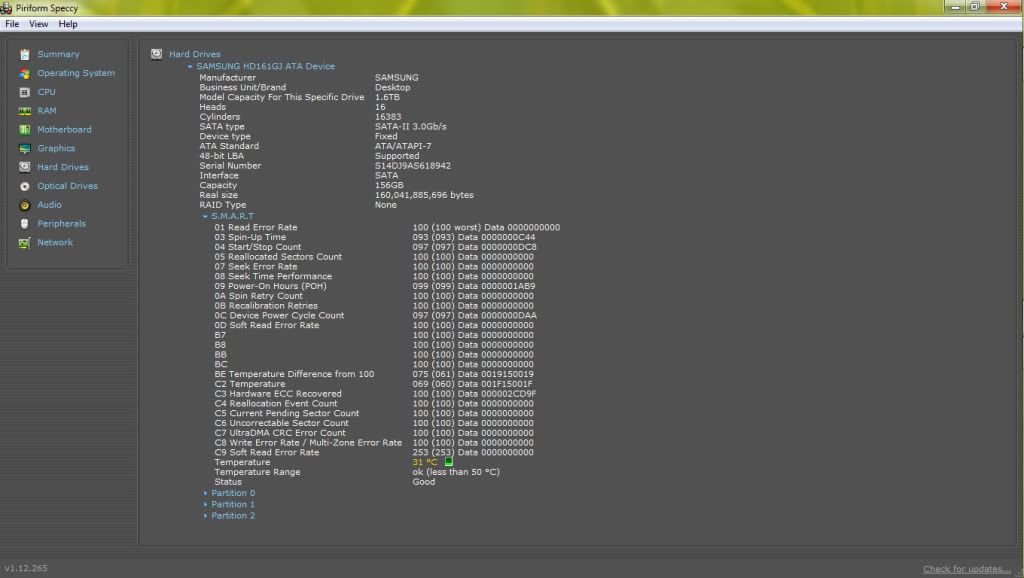
Task: Open the View menu
Action: point(39,24)
